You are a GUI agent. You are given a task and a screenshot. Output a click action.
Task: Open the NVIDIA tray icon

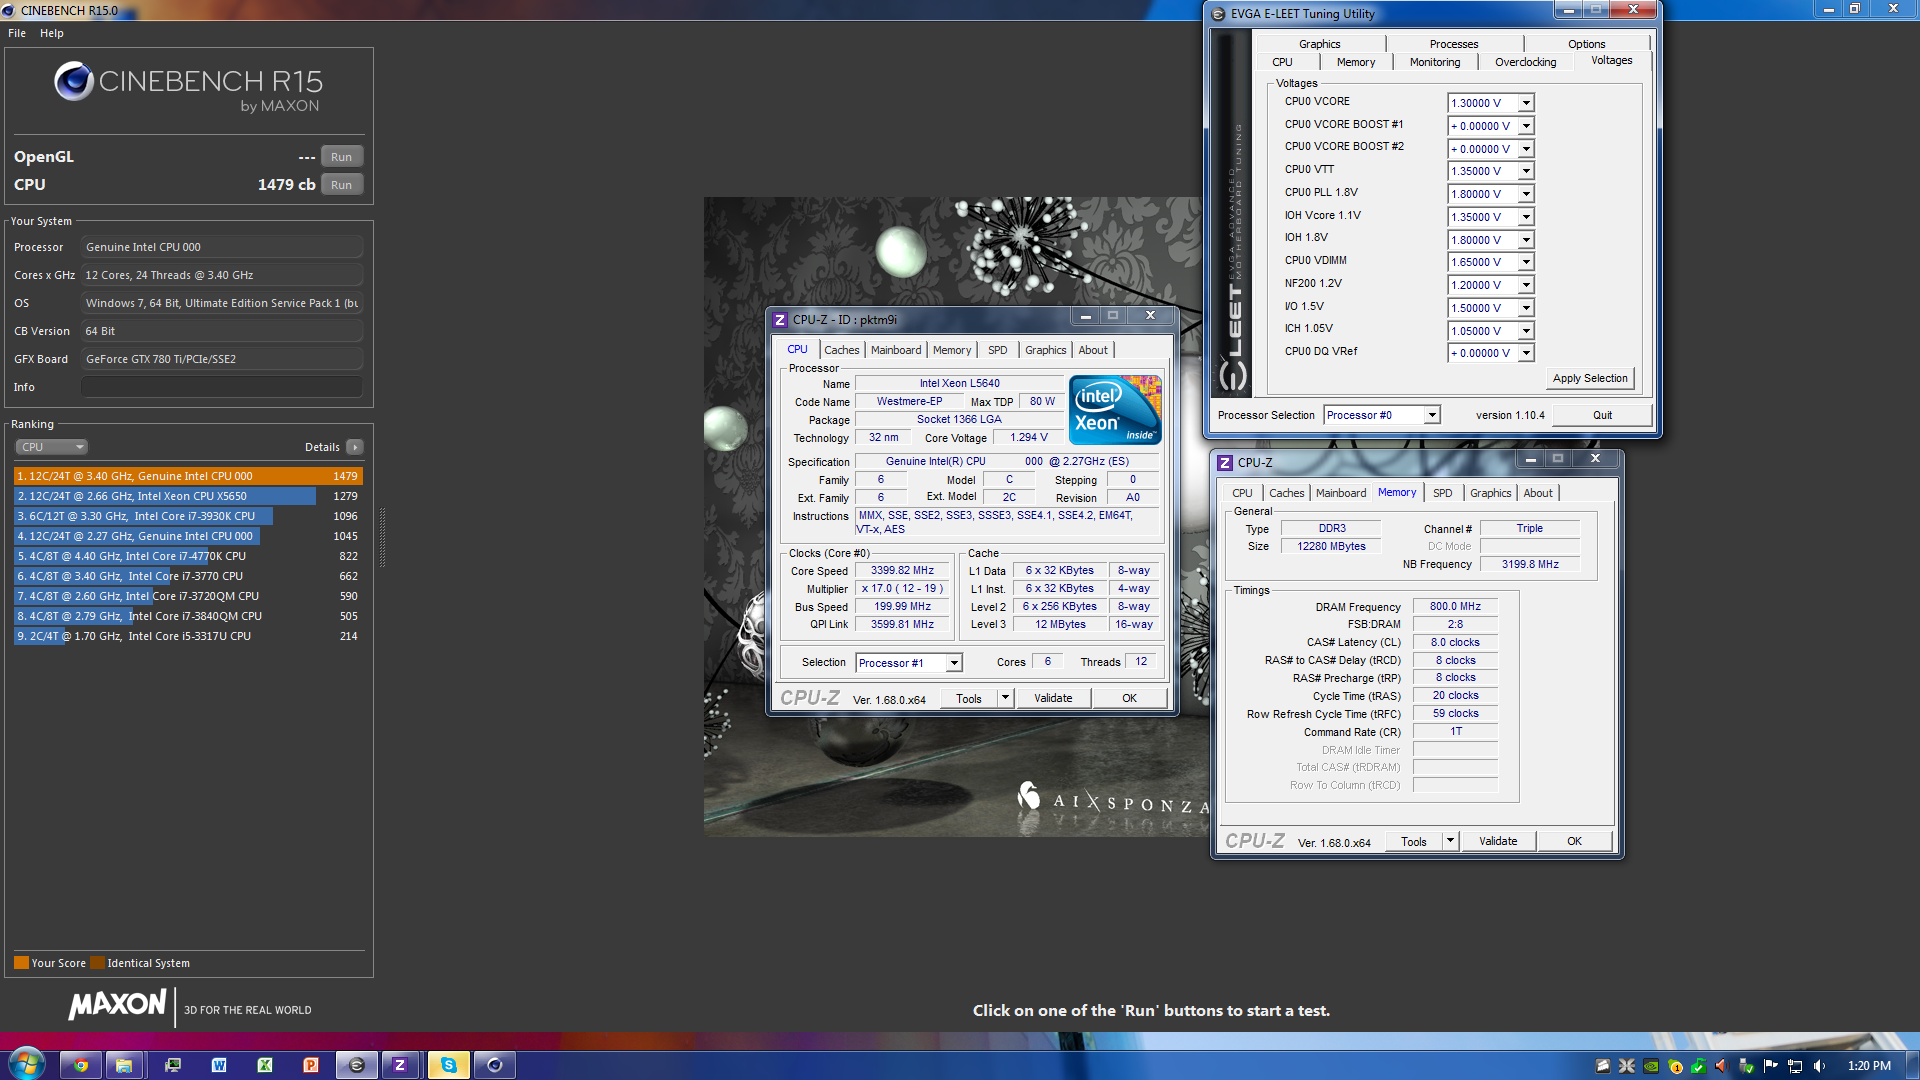[x=1651, y=1066]
